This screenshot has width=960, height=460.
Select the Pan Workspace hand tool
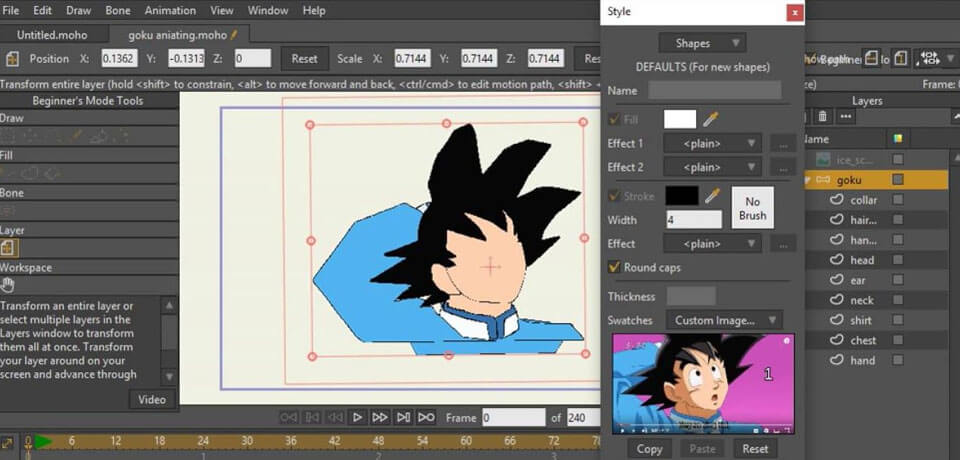point(8,285)
